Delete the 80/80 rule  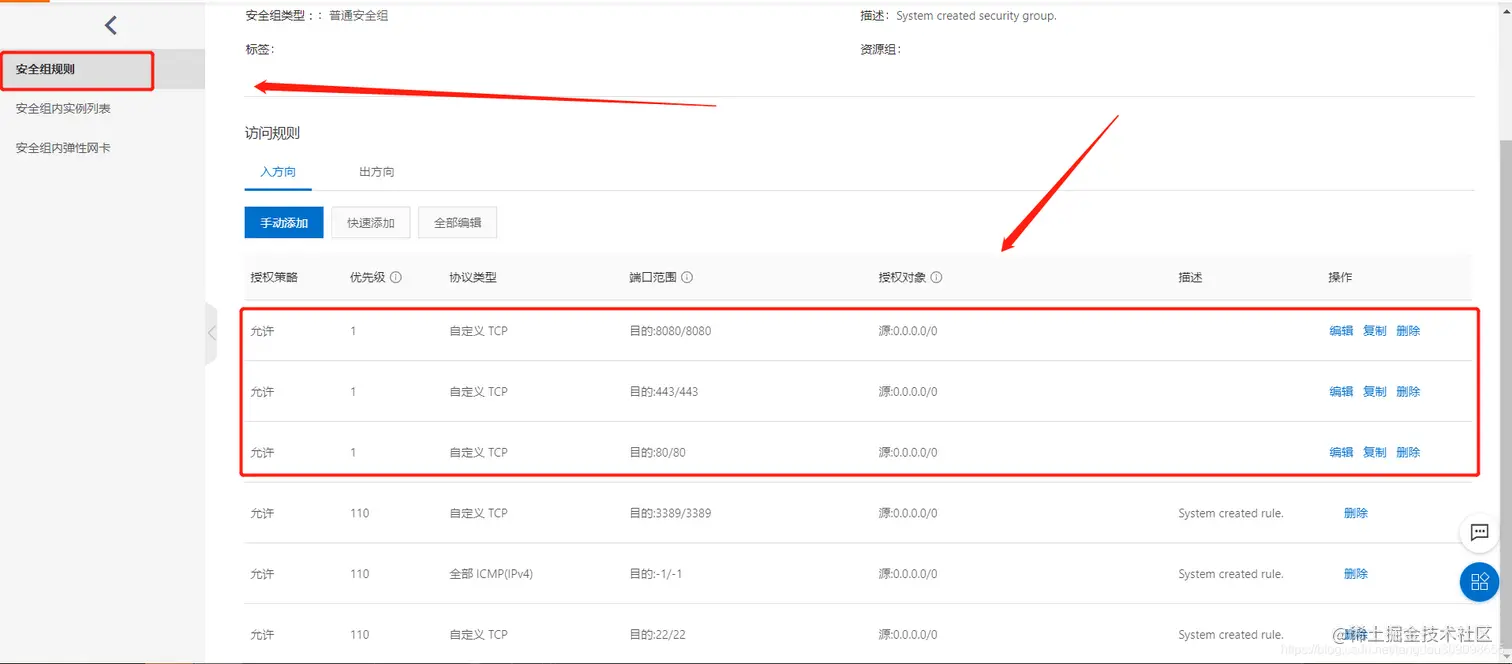pos(1408,453)
